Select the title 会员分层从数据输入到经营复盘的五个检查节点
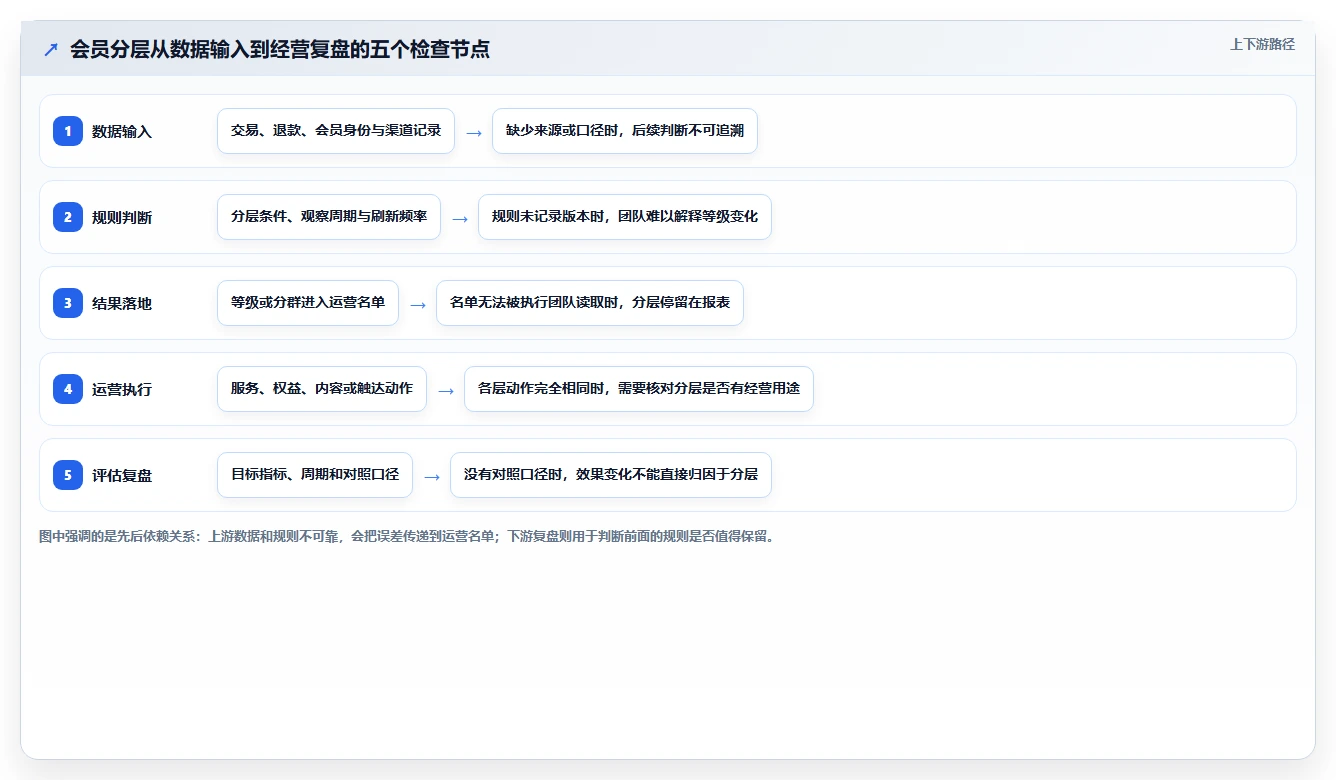 tap(280, 49)
